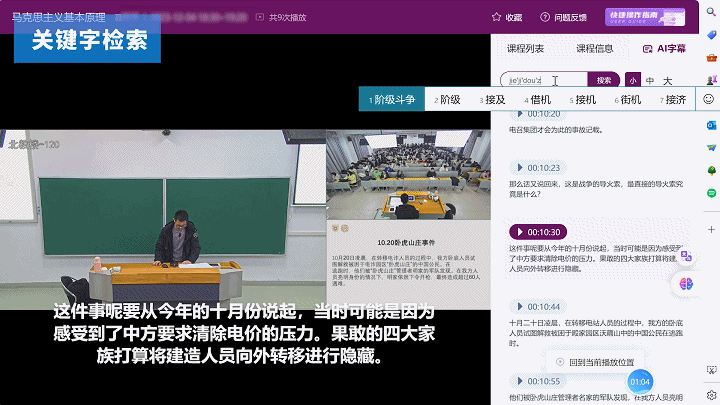Select small subtitle font size 小
This screenshot has width=720, height=405.
click(x=633, y=80)
